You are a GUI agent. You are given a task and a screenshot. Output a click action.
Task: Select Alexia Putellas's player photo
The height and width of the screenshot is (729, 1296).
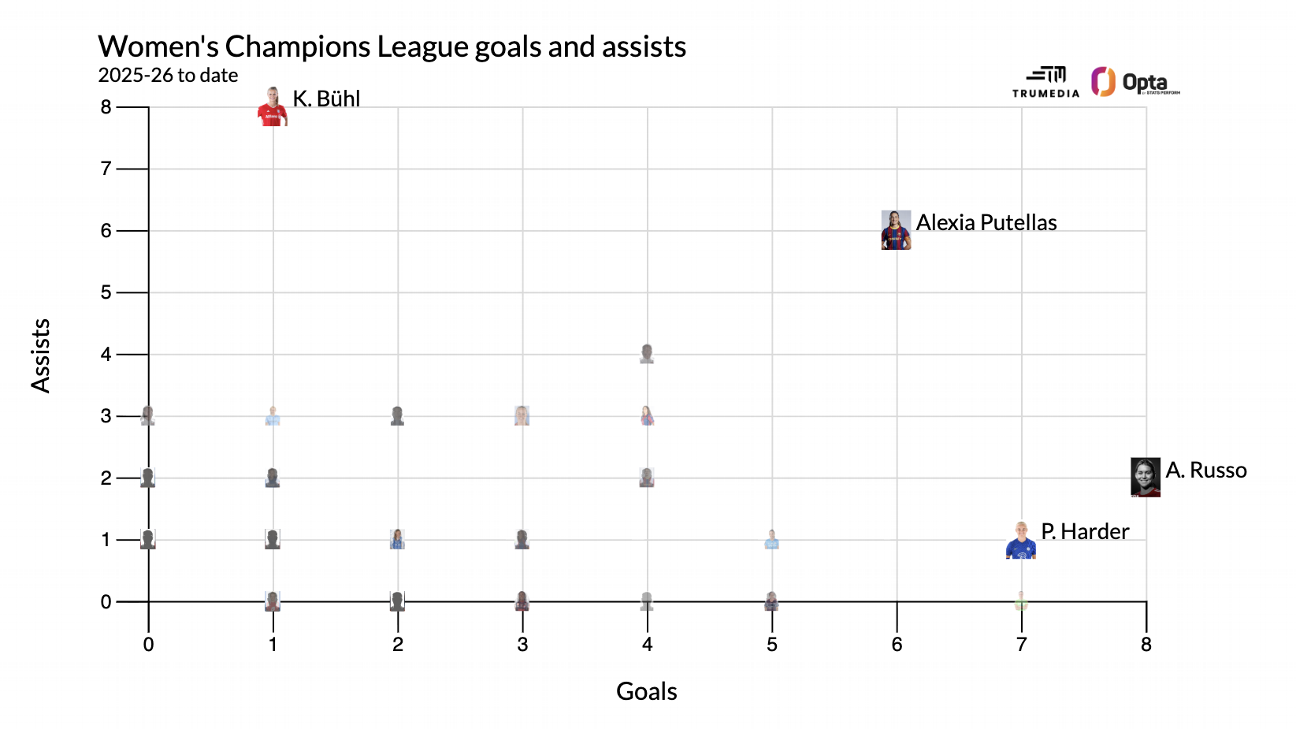point(896,230)
